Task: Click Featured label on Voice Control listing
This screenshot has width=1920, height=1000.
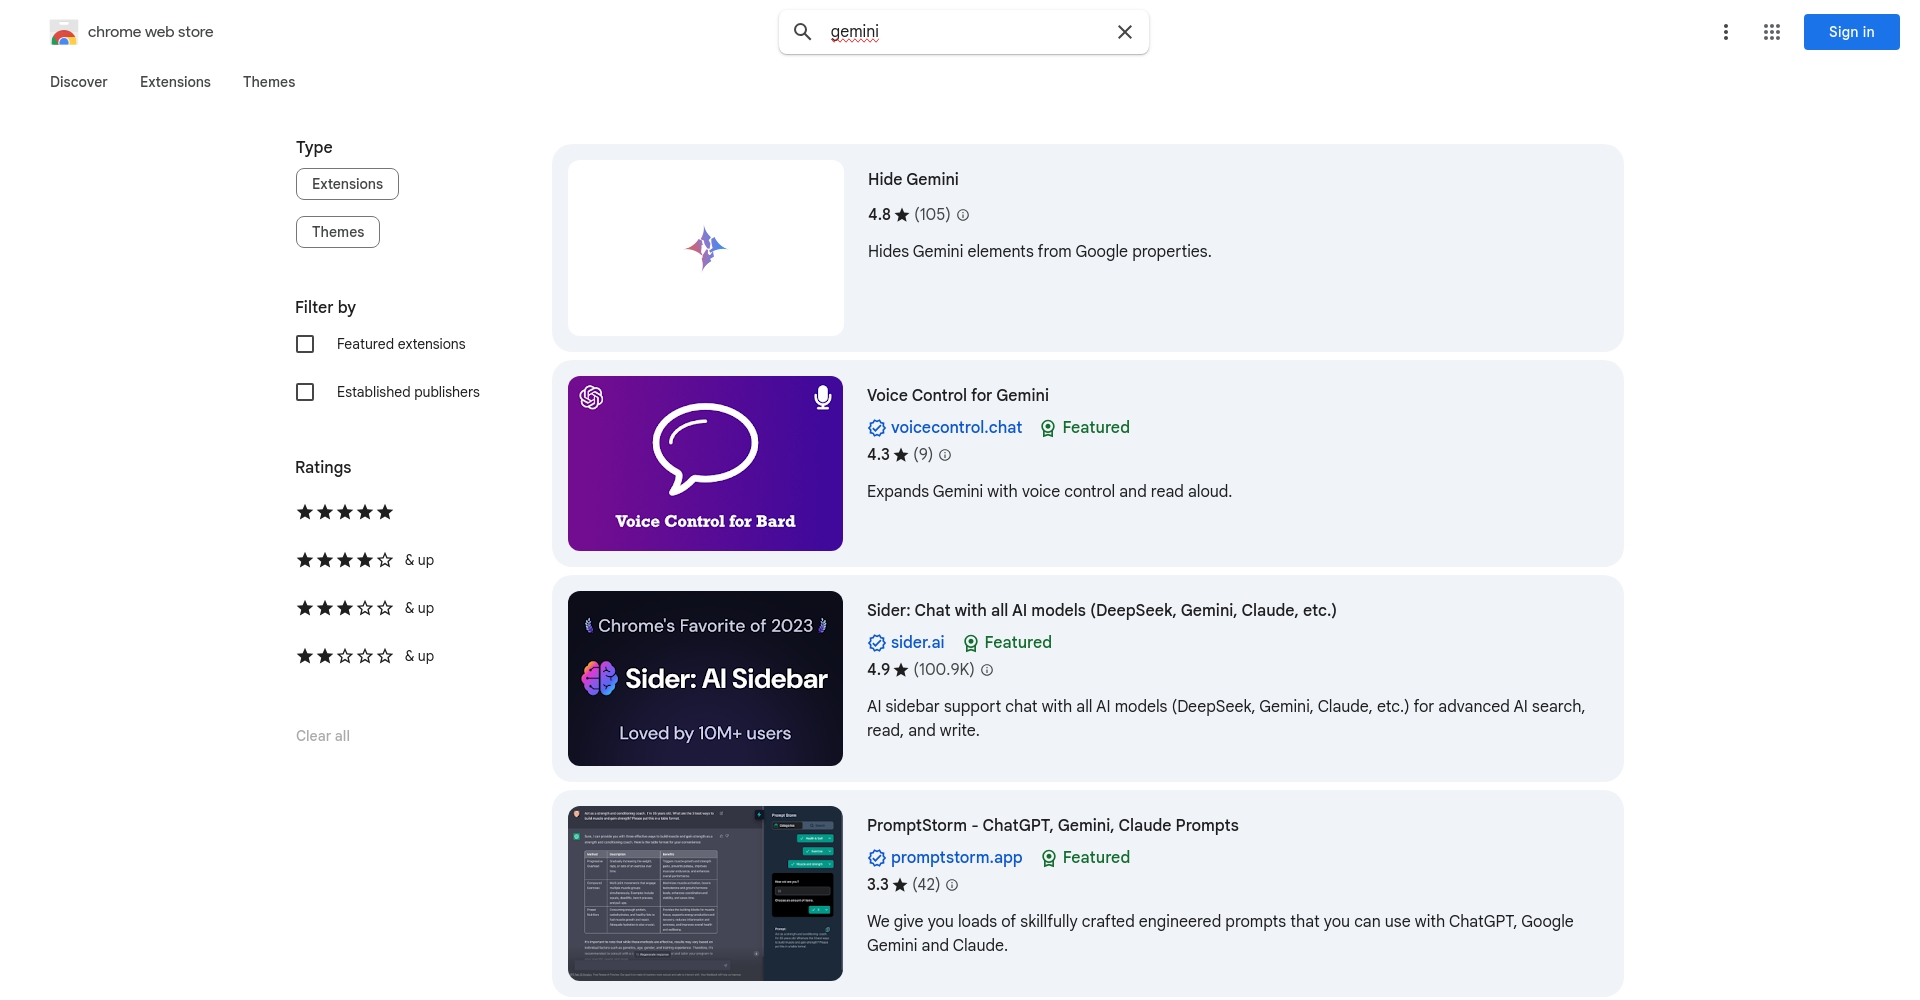Action: pos(1096,427)
